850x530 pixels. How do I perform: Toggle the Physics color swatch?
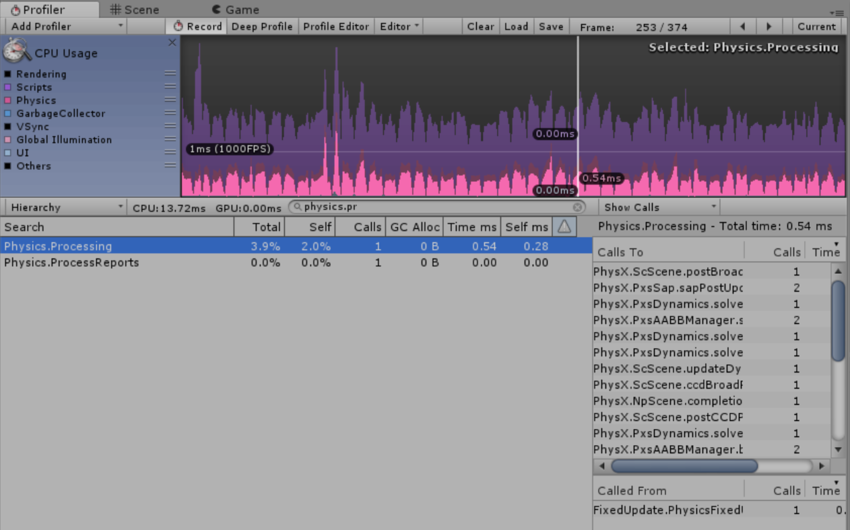tap(8, 100)
